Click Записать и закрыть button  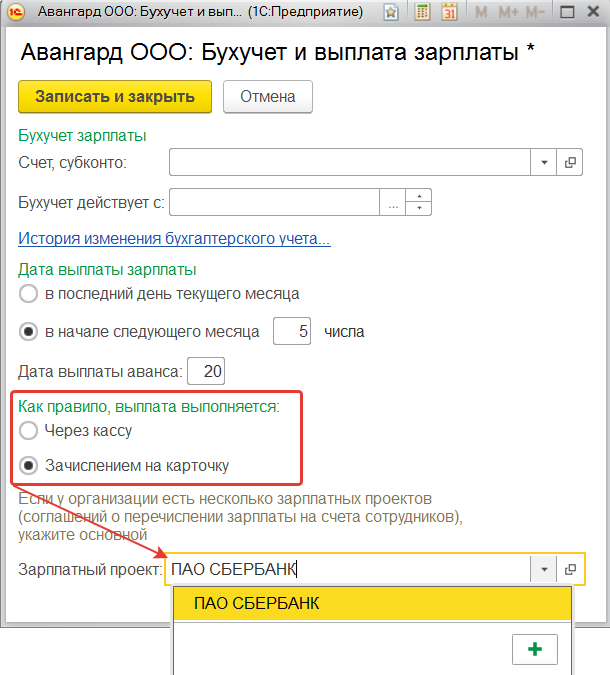tap(115, 97)
